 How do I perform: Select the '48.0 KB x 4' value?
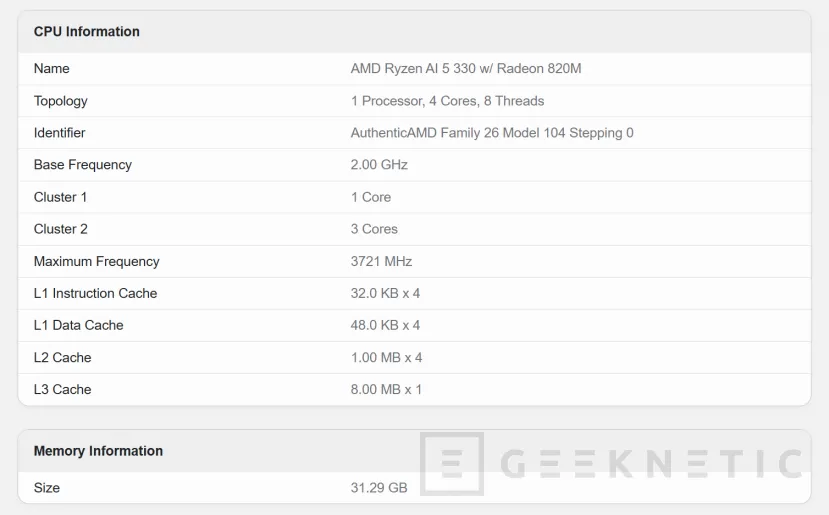[385, 325]
